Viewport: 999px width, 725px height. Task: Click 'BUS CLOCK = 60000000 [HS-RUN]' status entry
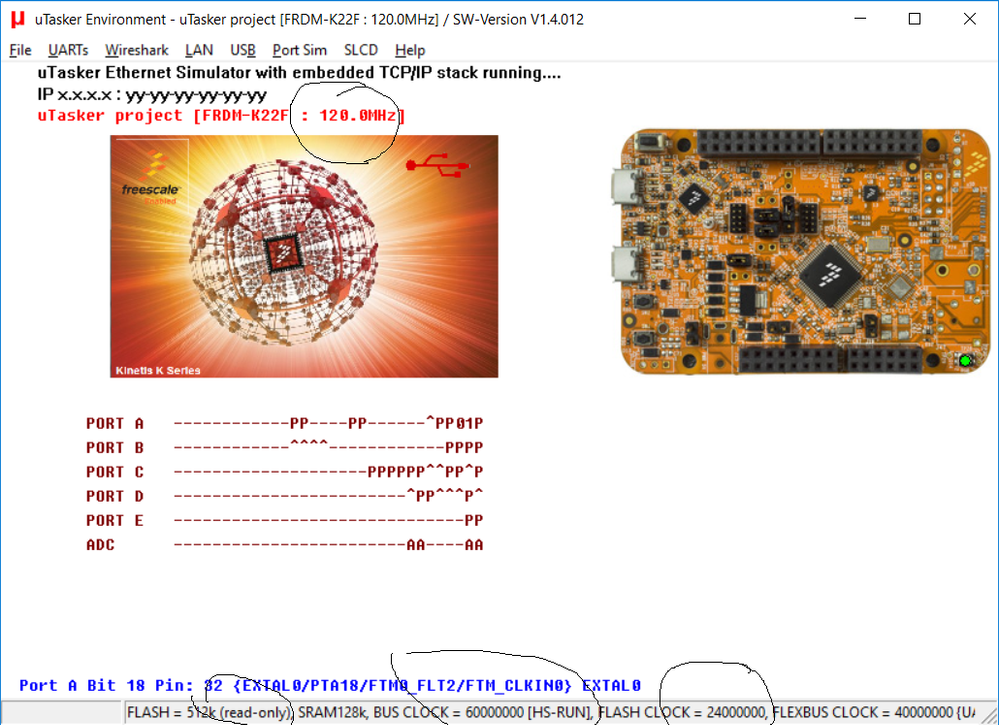(x=484, y=712)
